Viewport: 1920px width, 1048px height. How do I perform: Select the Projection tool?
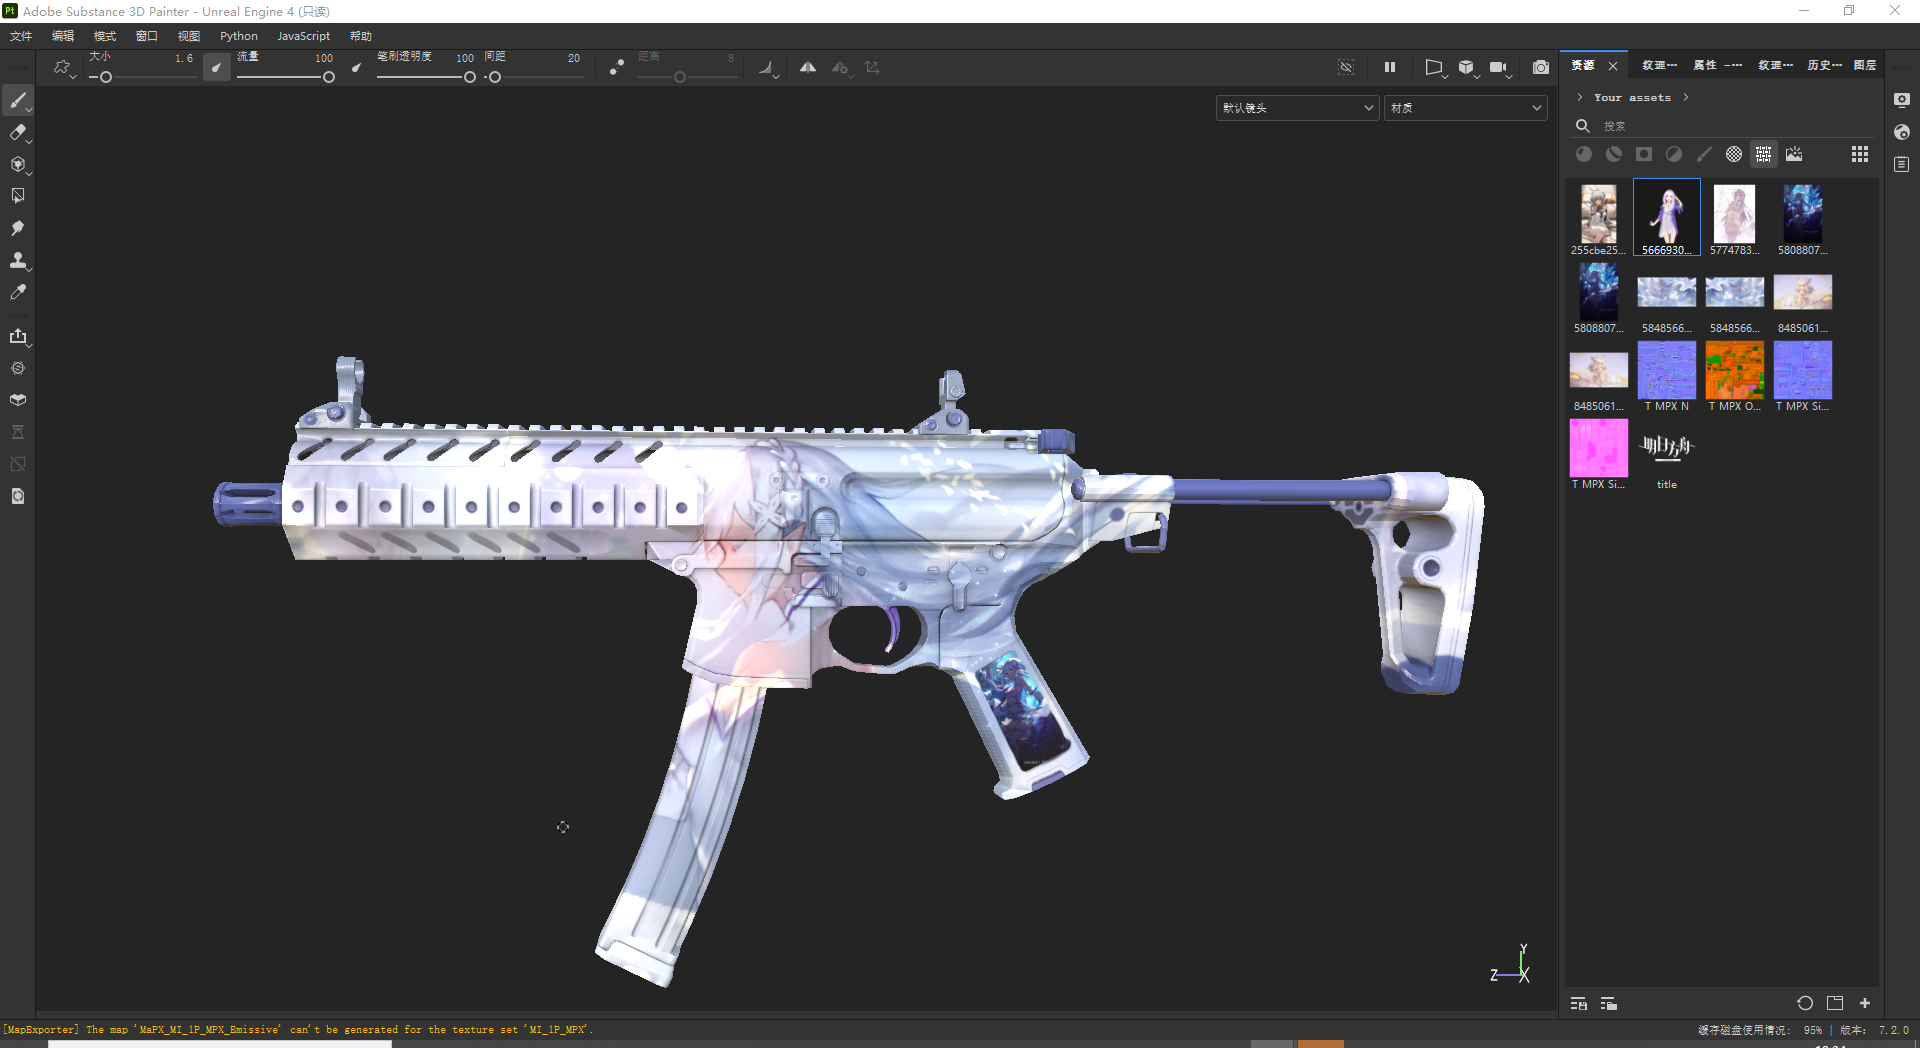(18, 164)
